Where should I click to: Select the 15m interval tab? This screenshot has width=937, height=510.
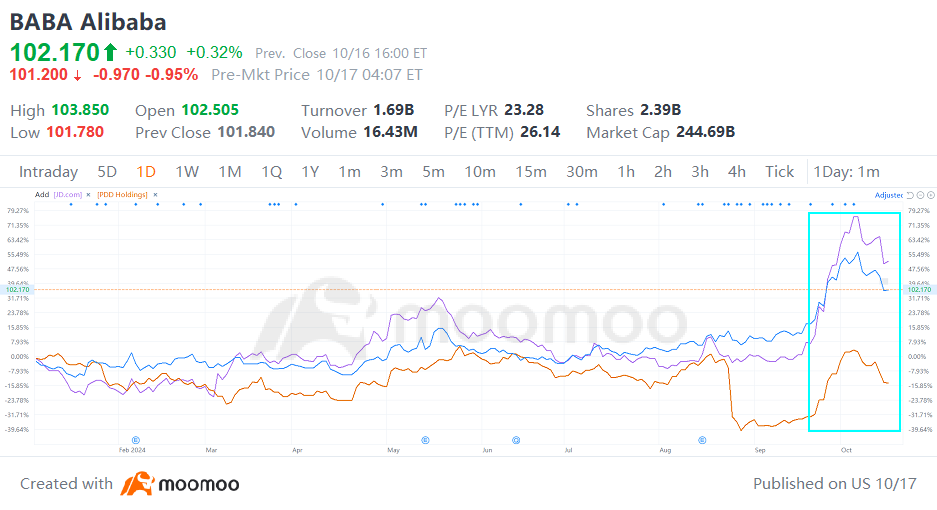[x=531, y=172]
